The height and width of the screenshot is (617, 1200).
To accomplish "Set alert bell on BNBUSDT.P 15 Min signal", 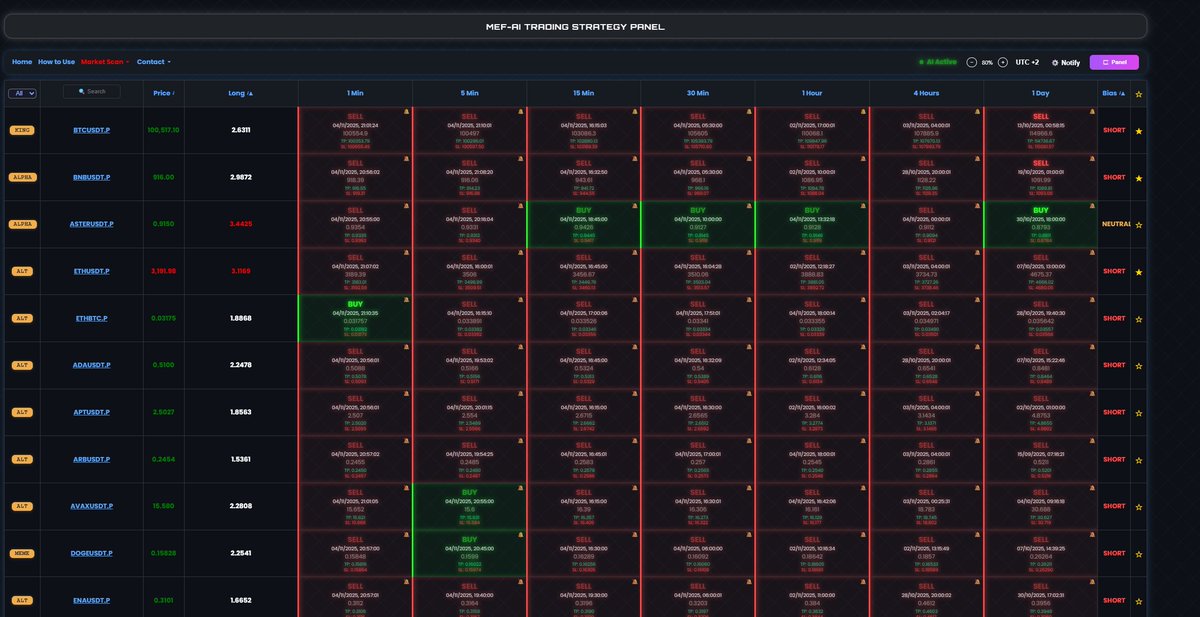I will 635,159.
